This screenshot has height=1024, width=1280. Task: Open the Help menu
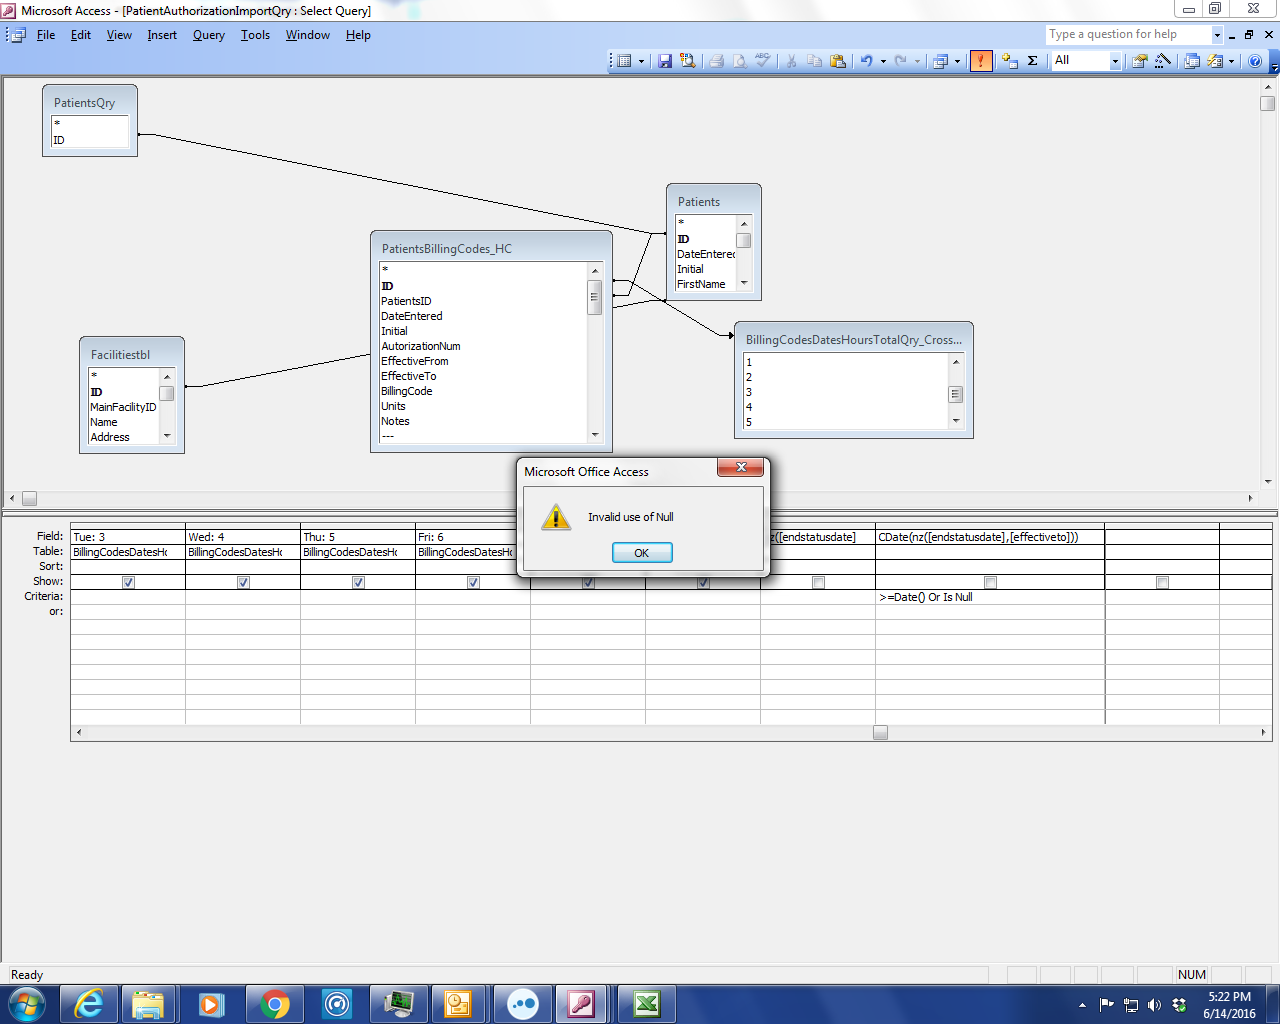click(x=358, y=35)
